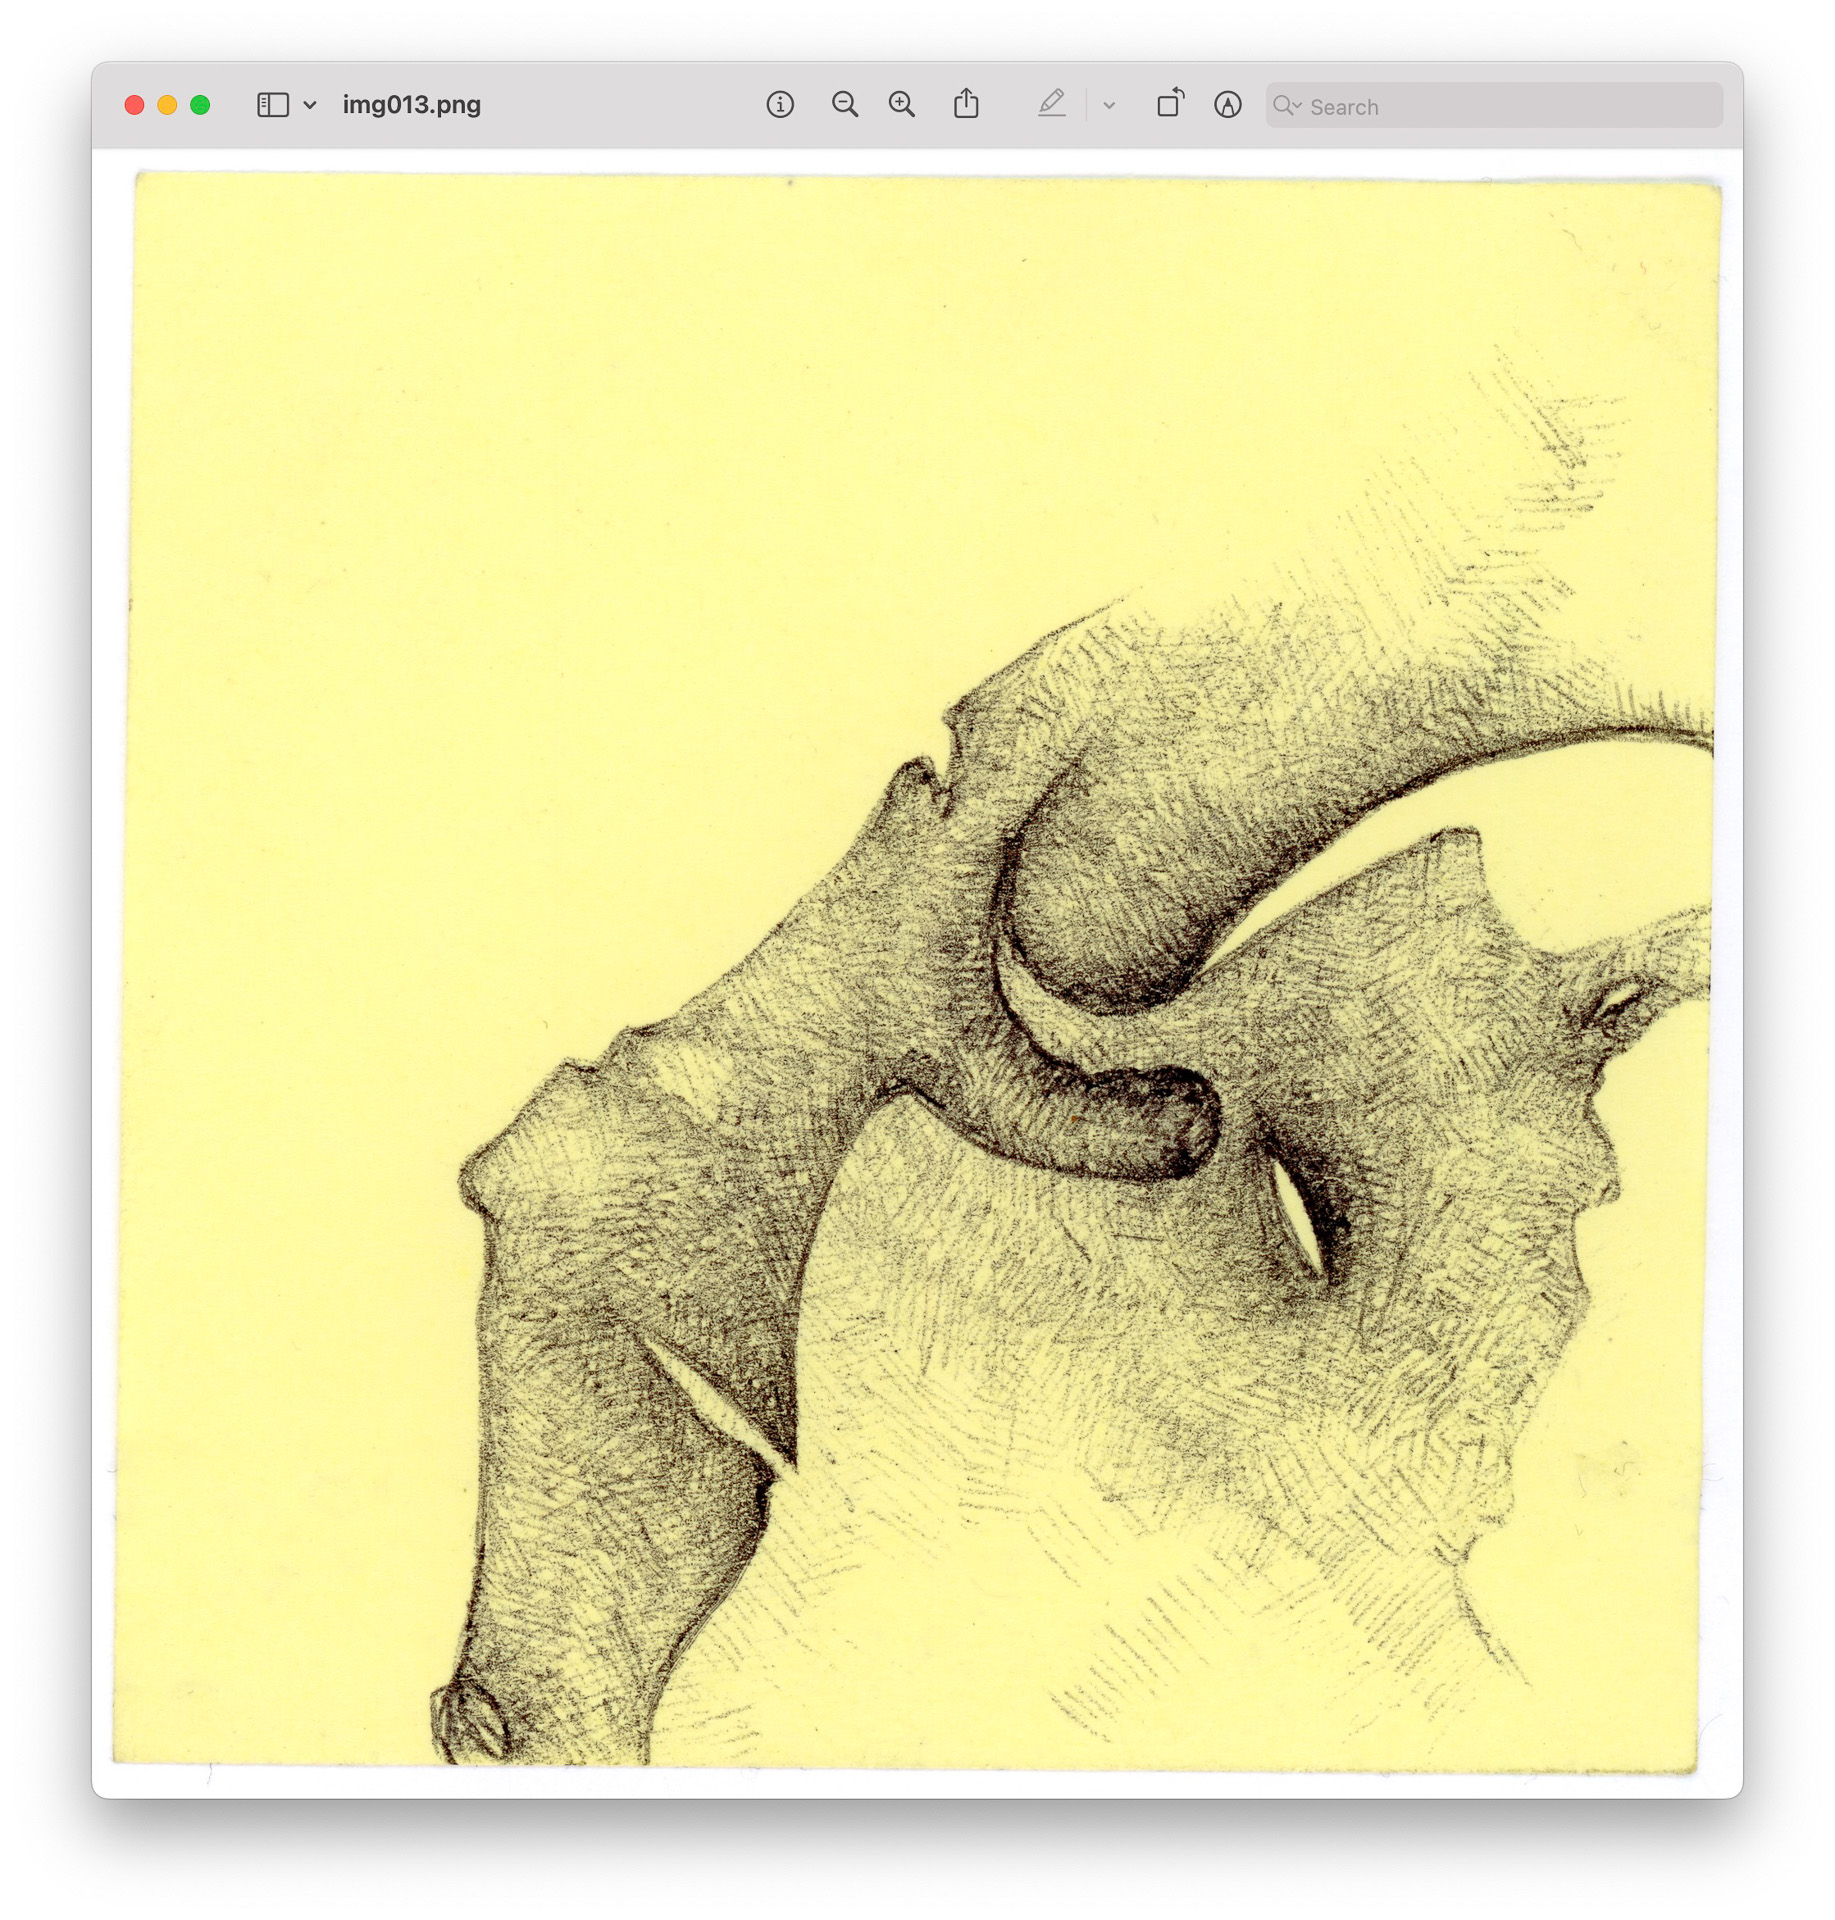Screen dimensions: 1835x1920
Task: Activate the highlight pen tool
Action: (1051, 104)
